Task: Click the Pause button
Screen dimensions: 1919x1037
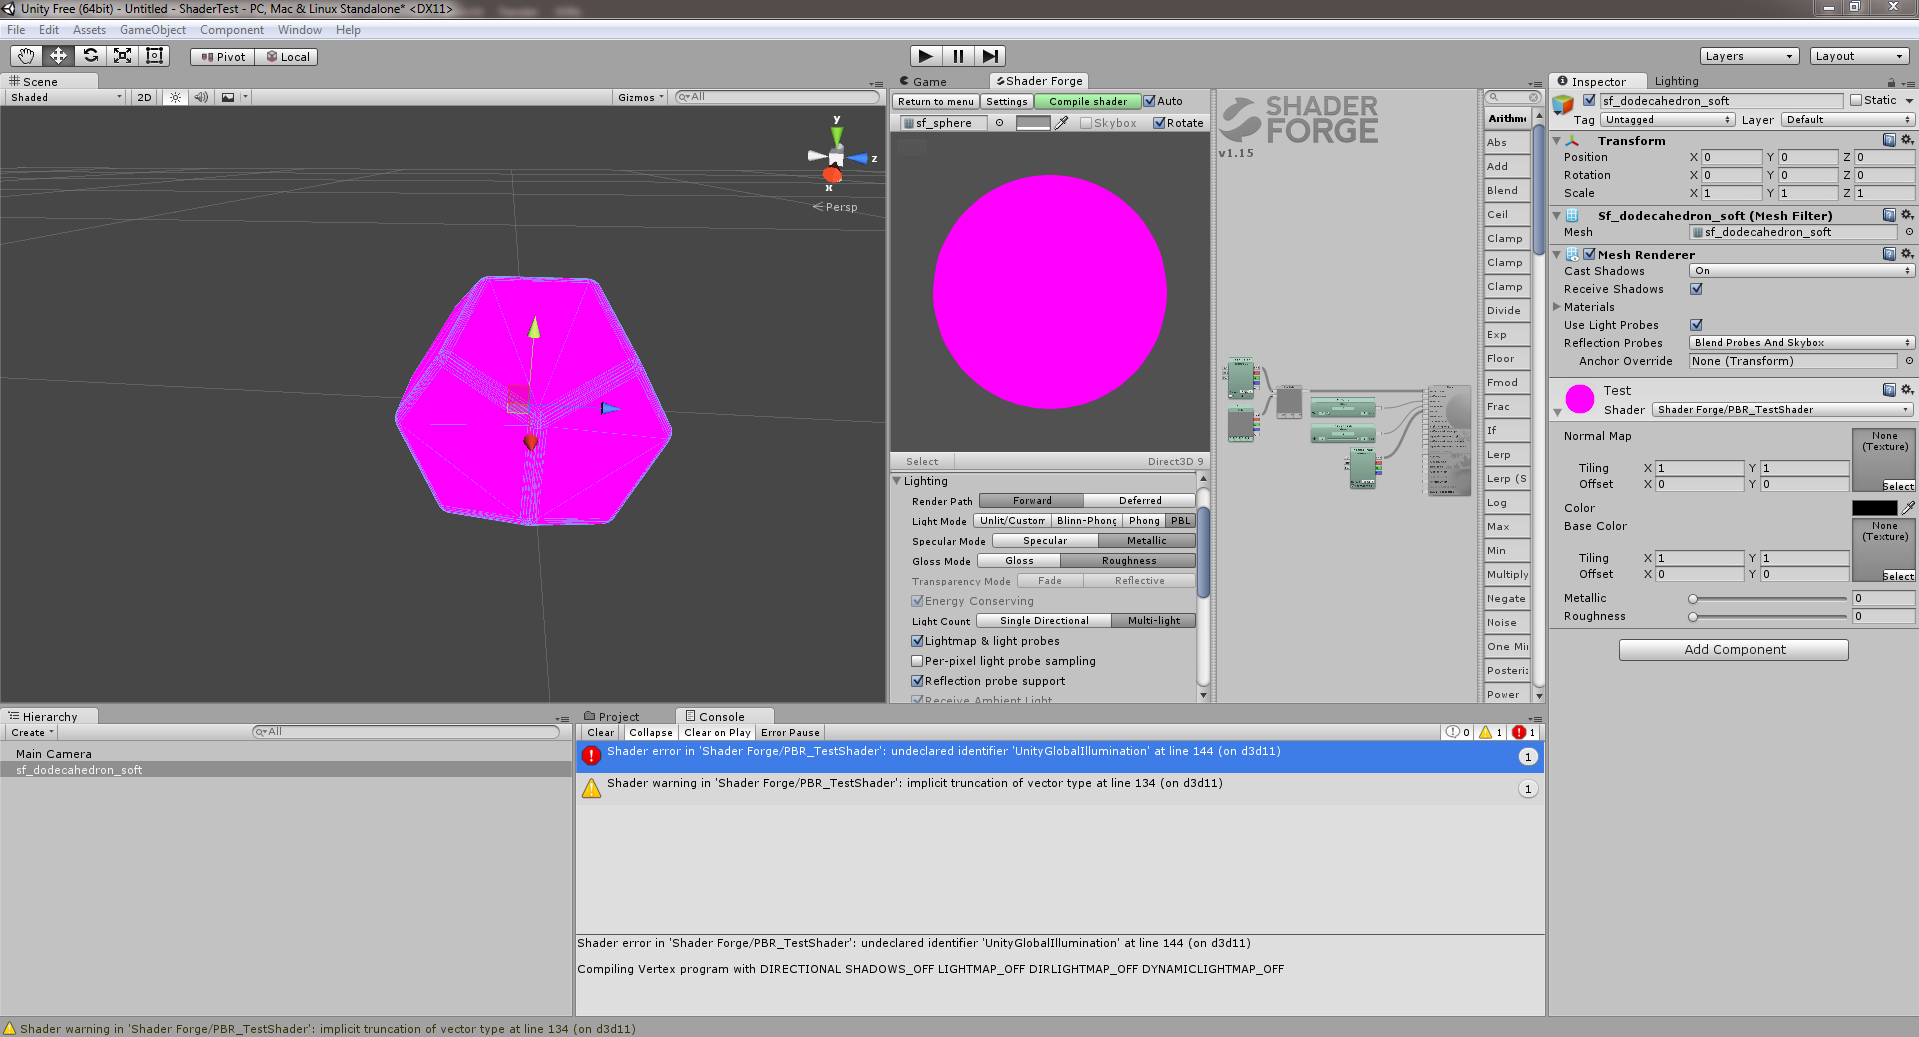Action: [958, 56]
